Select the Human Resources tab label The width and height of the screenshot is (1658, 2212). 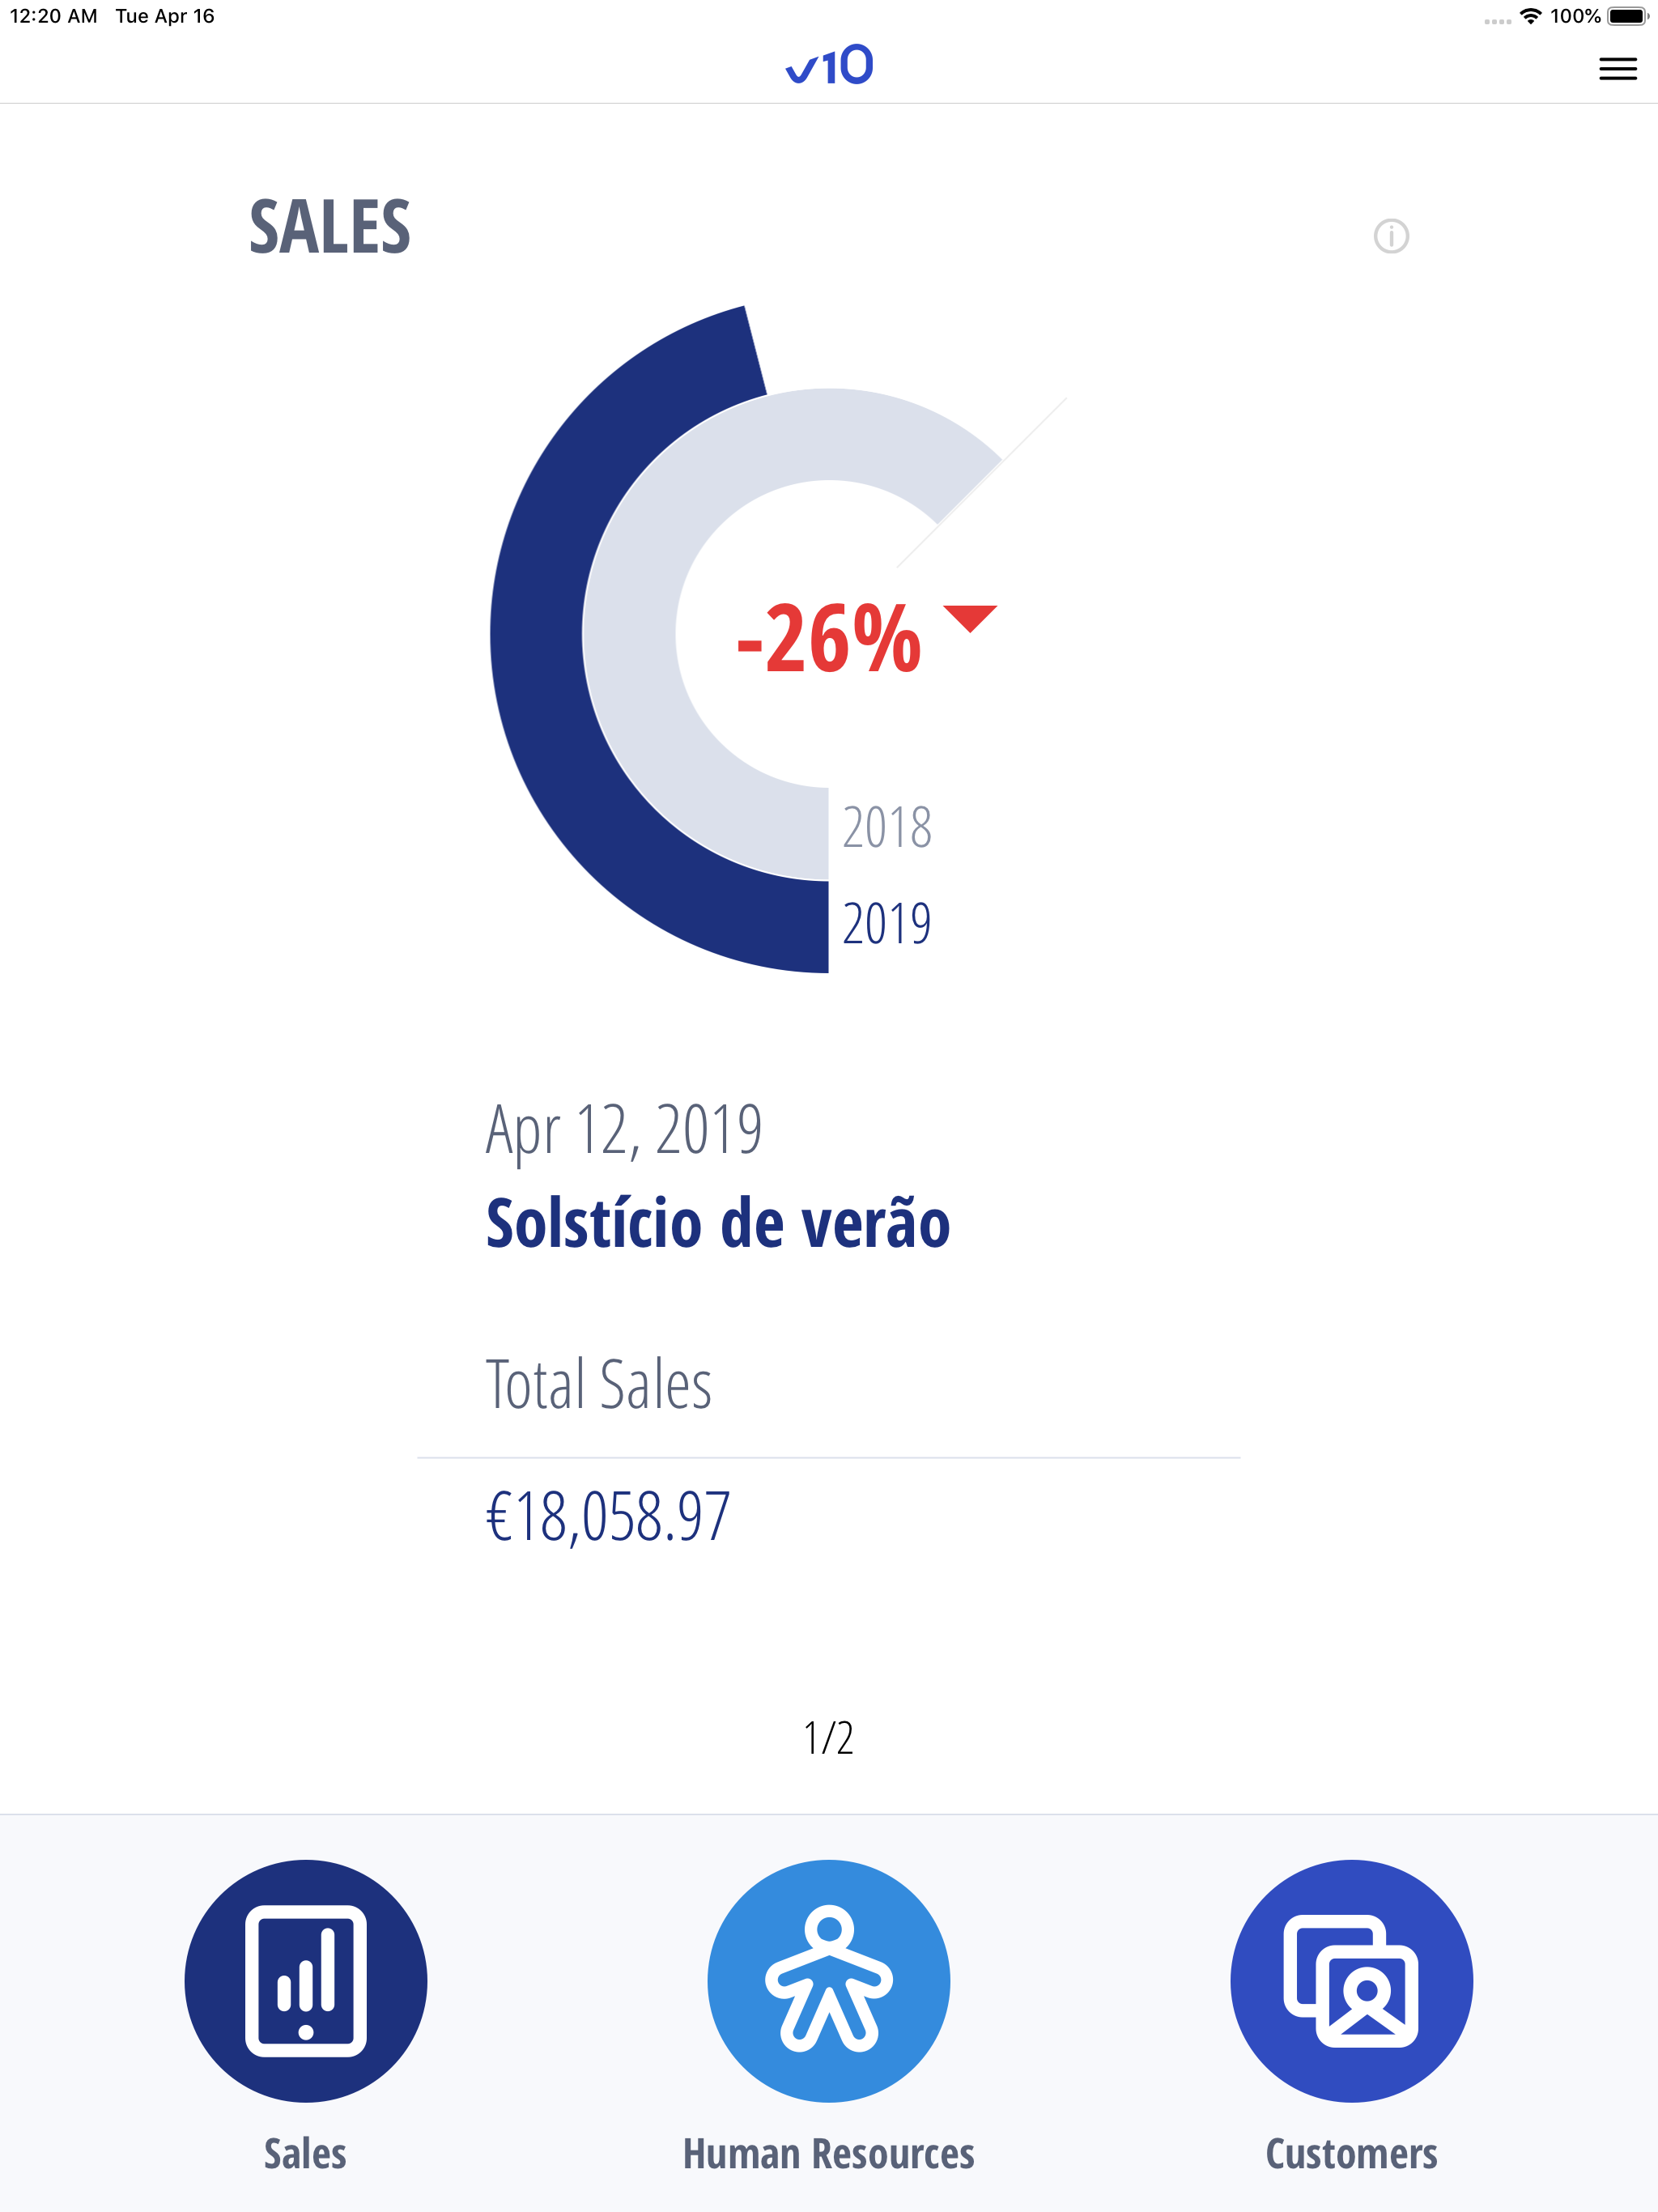[x=829, y=2153]
